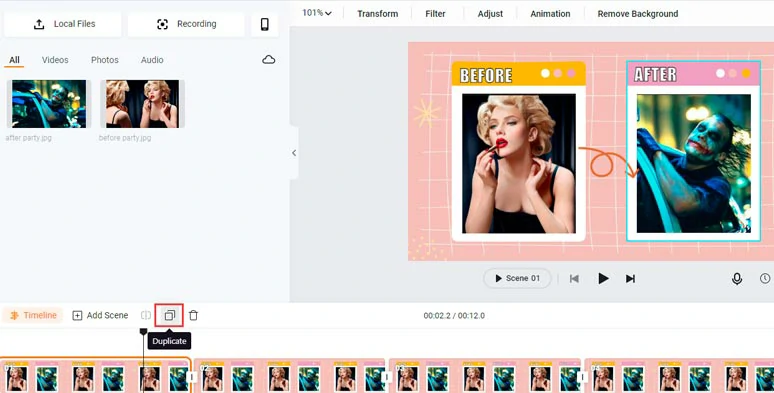
Task: Click the Split icon in the timeline toolbar
Action: click(146, 315)
